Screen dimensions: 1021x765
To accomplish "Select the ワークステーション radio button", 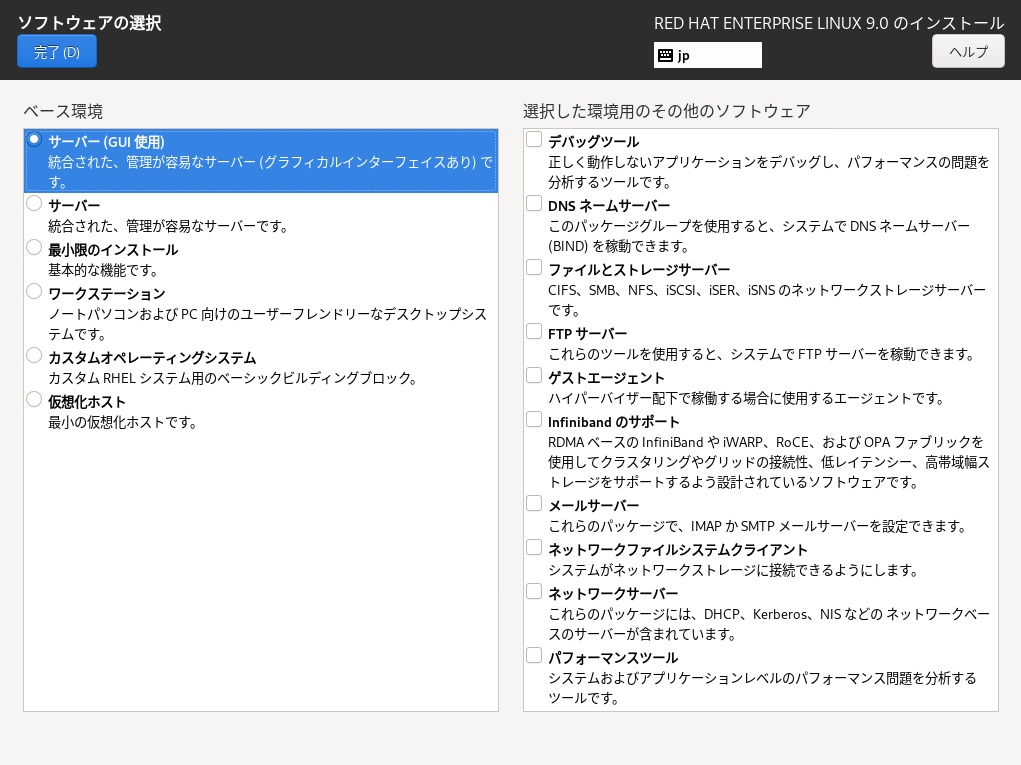I will click(34, 291).
